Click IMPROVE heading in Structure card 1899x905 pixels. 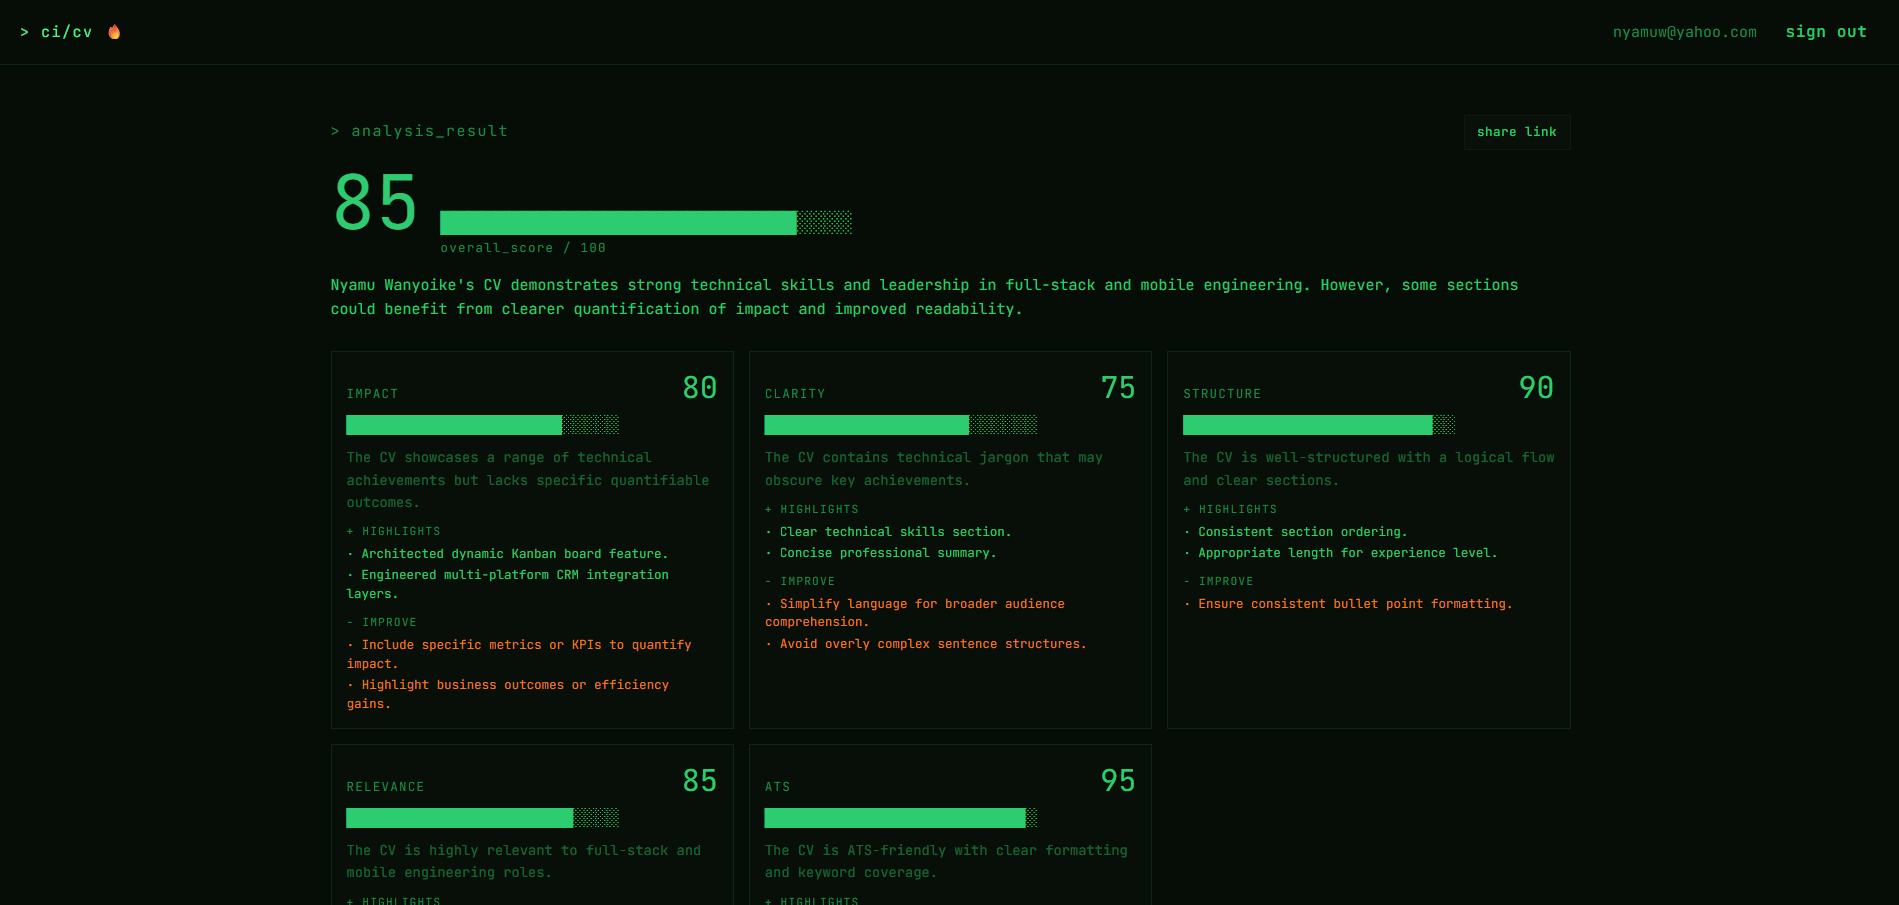click(1218, 581)
